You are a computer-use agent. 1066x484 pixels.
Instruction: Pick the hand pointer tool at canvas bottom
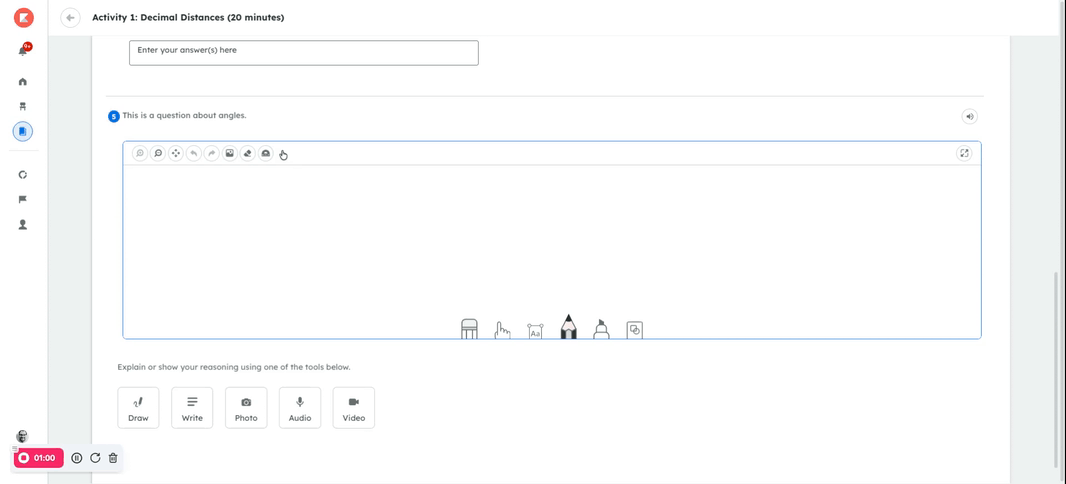click(x=502, y=330)
